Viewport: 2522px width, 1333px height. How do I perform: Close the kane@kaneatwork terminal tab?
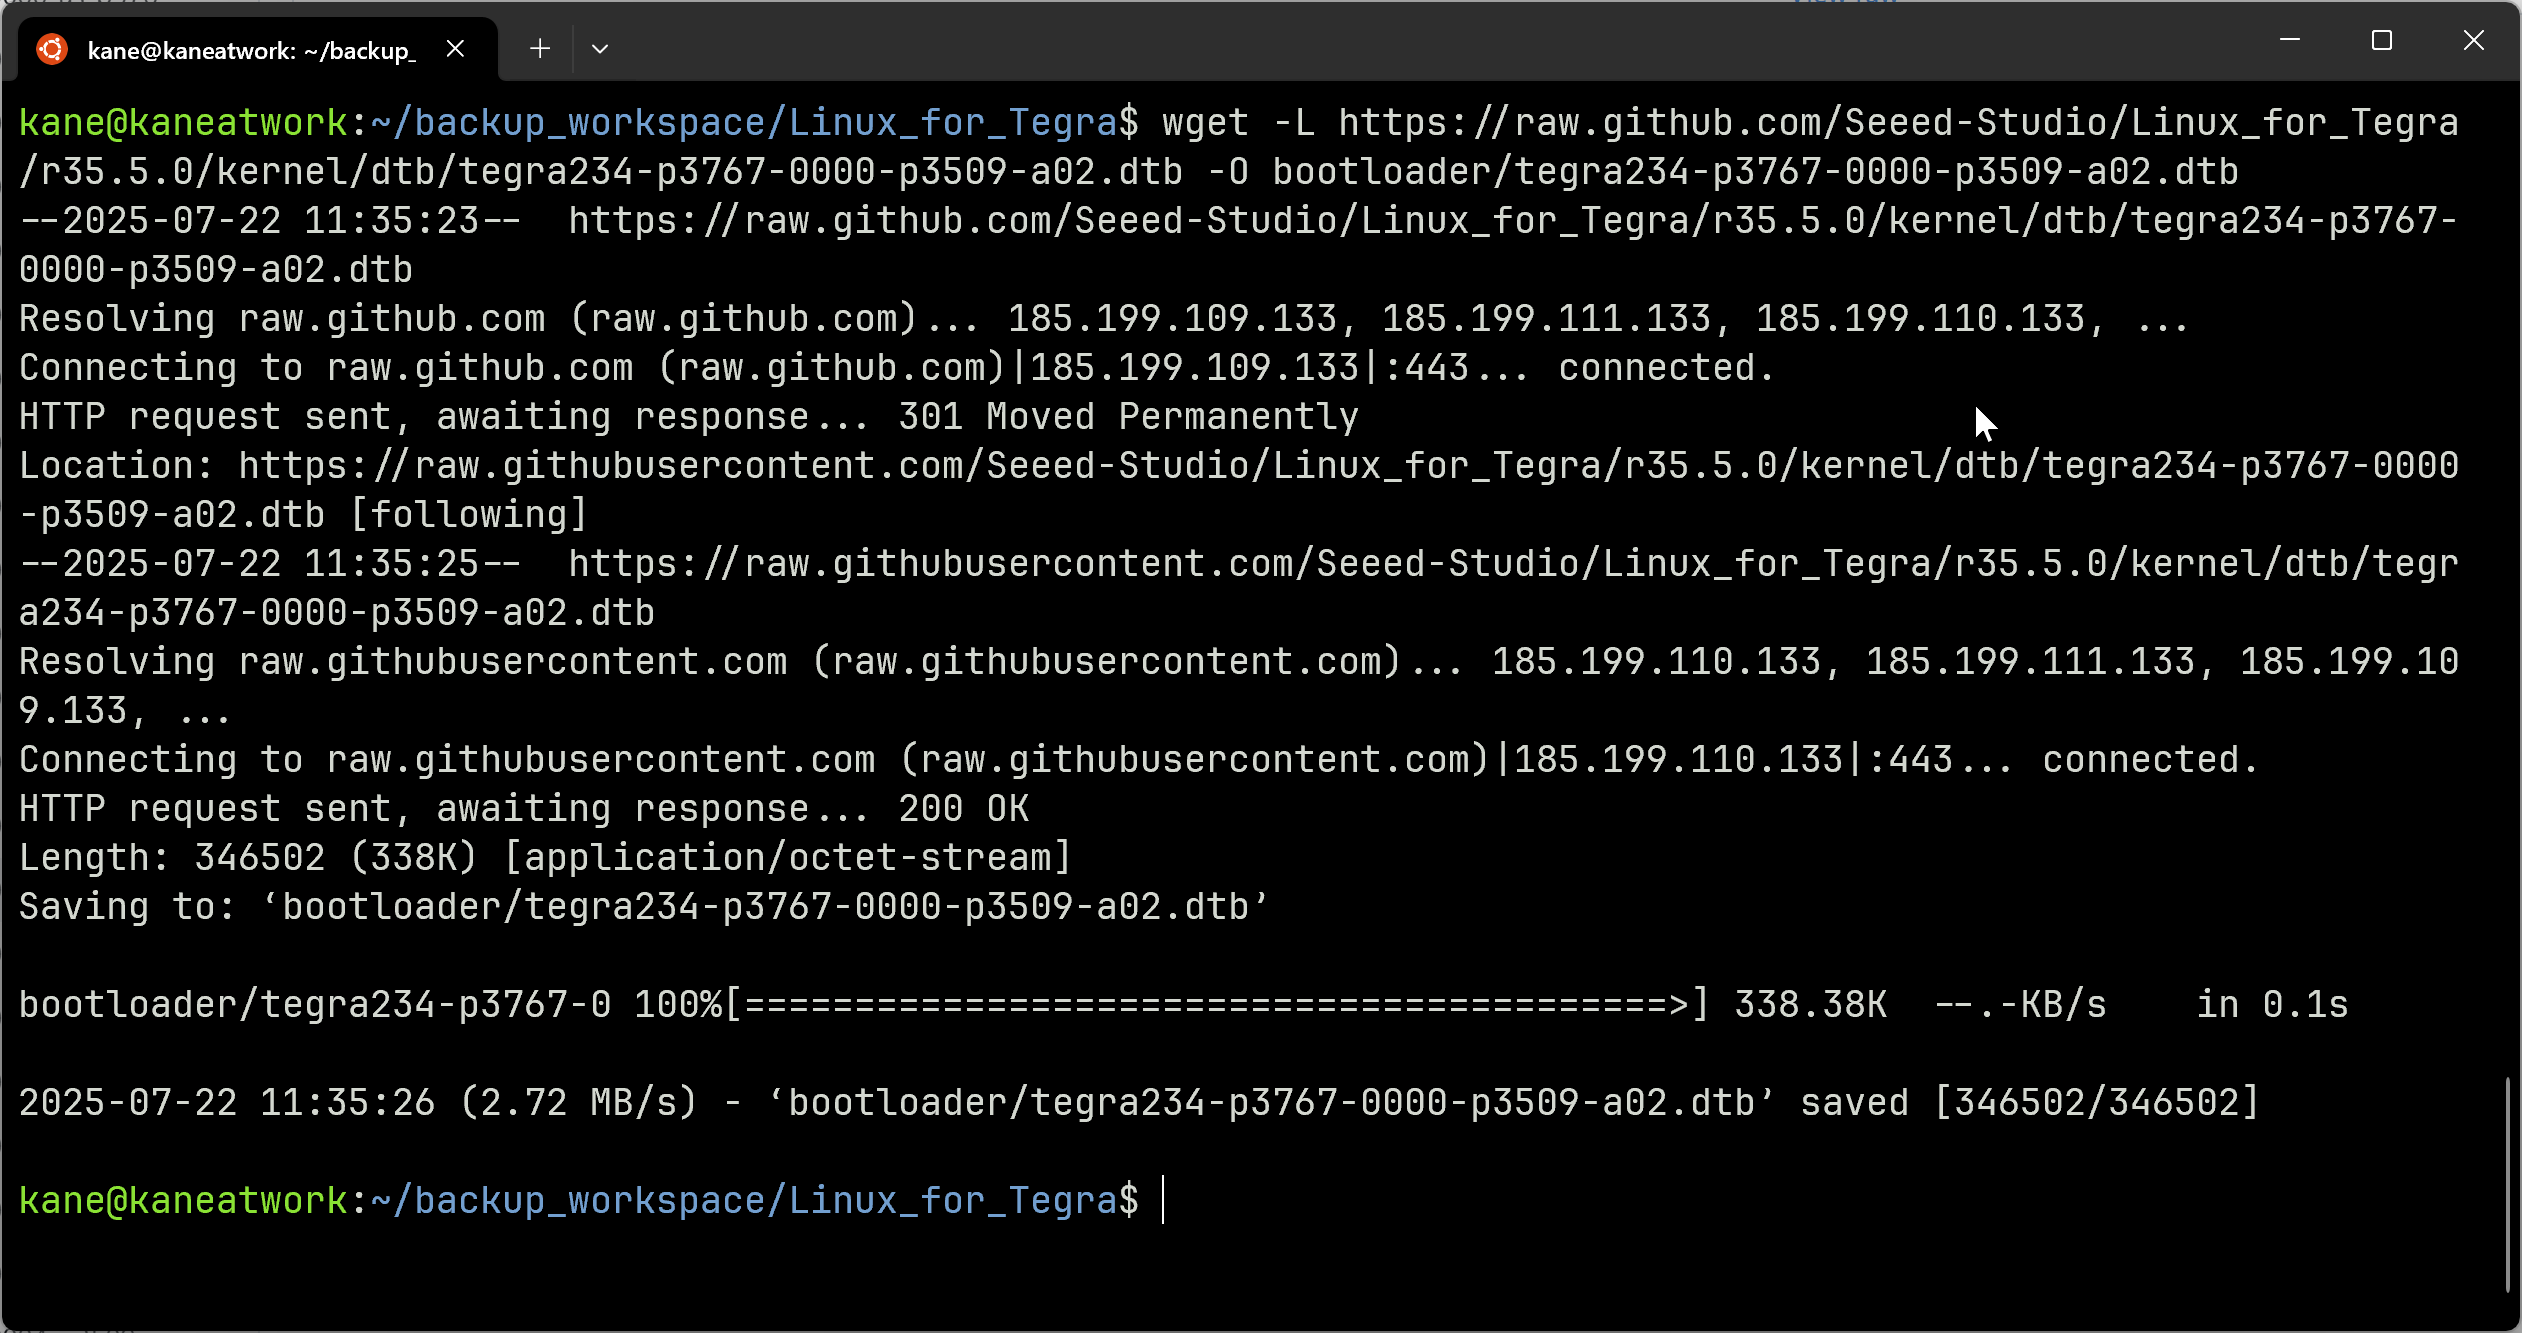[x=455, y=49]
